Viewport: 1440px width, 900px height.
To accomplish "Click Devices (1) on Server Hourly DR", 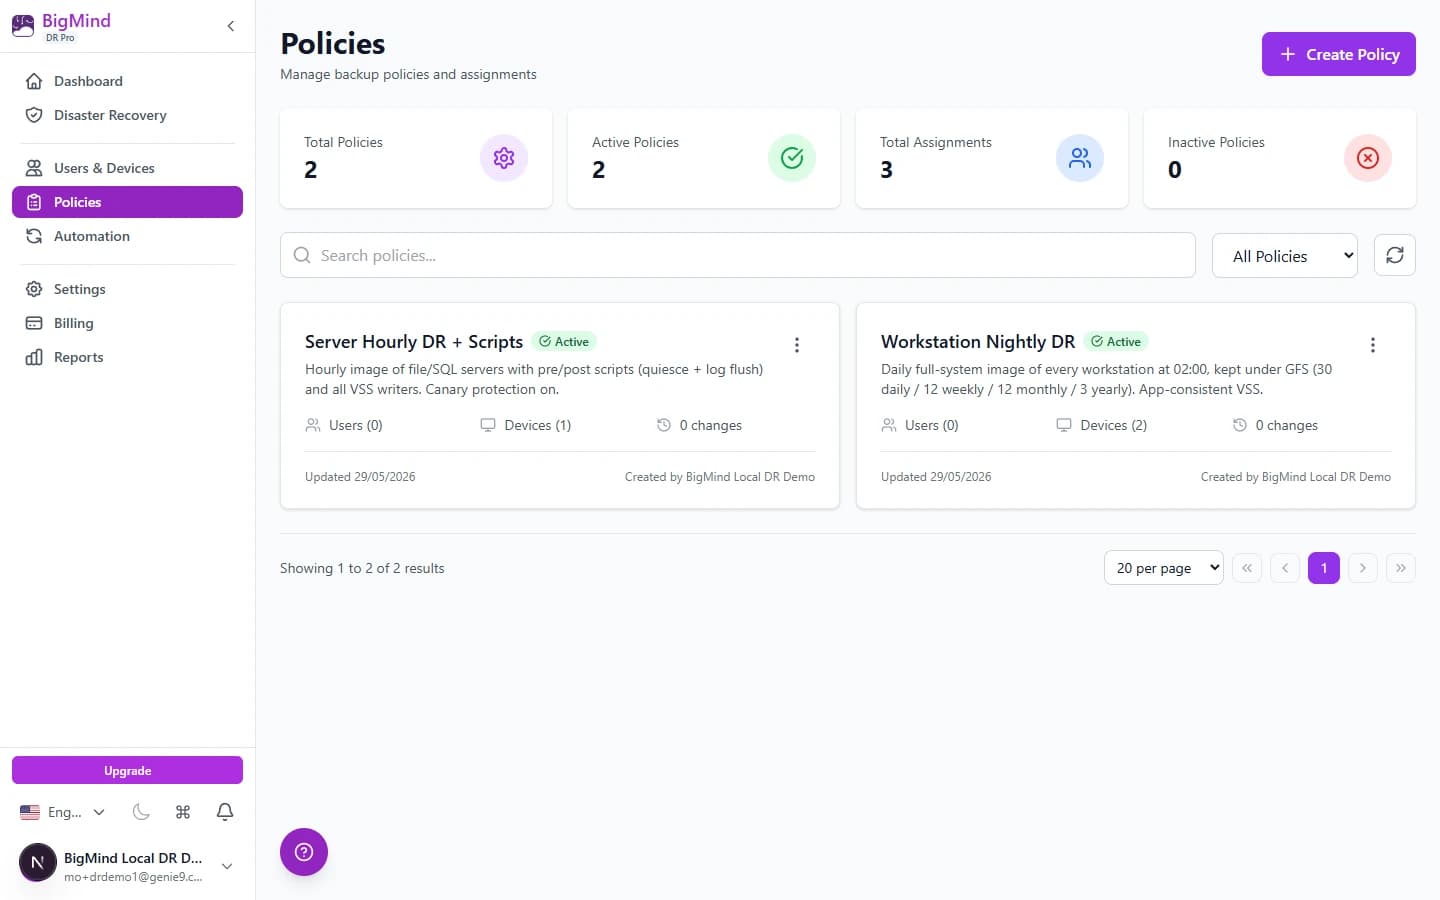I will 526,425.
